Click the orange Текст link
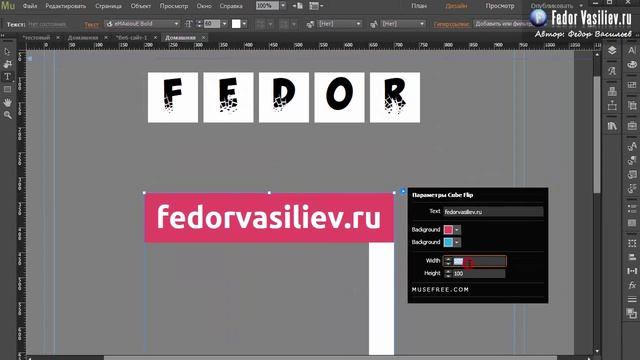This screenshot has width=640, height=360. click(91, 24)
